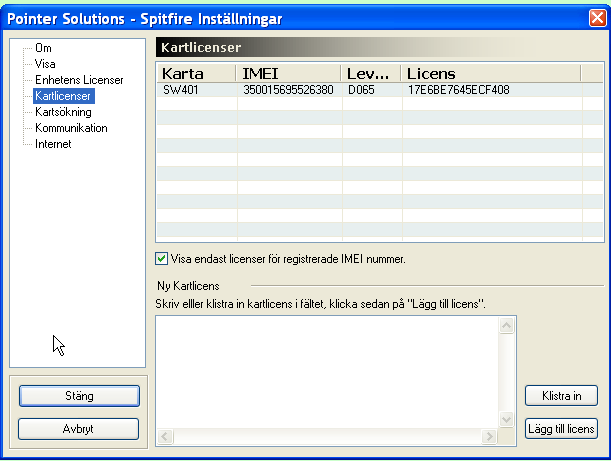Open the Internet settings page
Image resolution: width=611 pixels, height=461 pixels.
(x=53, y=144)
